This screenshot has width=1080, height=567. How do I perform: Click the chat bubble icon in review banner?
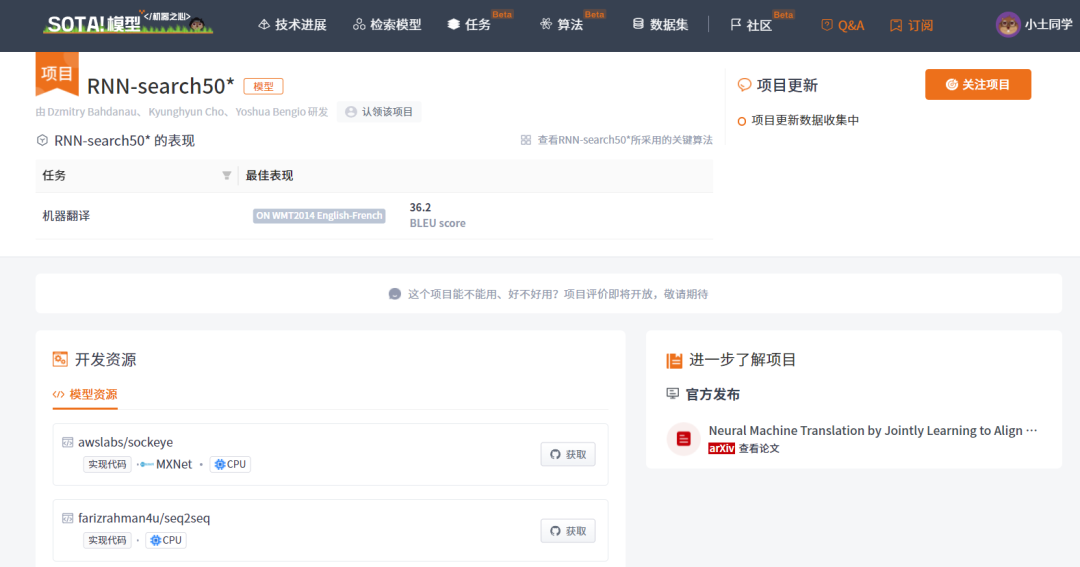395,294
